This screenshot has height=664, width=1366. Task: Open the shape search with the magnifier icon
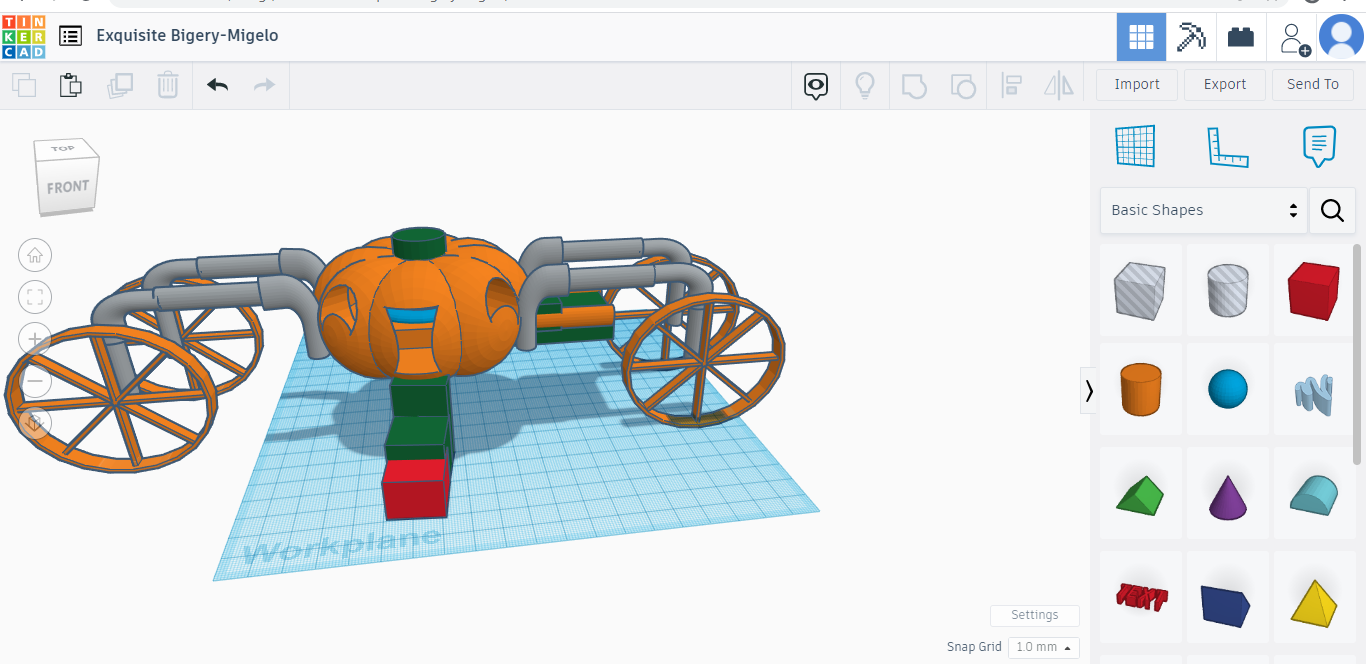(x=1332, y=210)
